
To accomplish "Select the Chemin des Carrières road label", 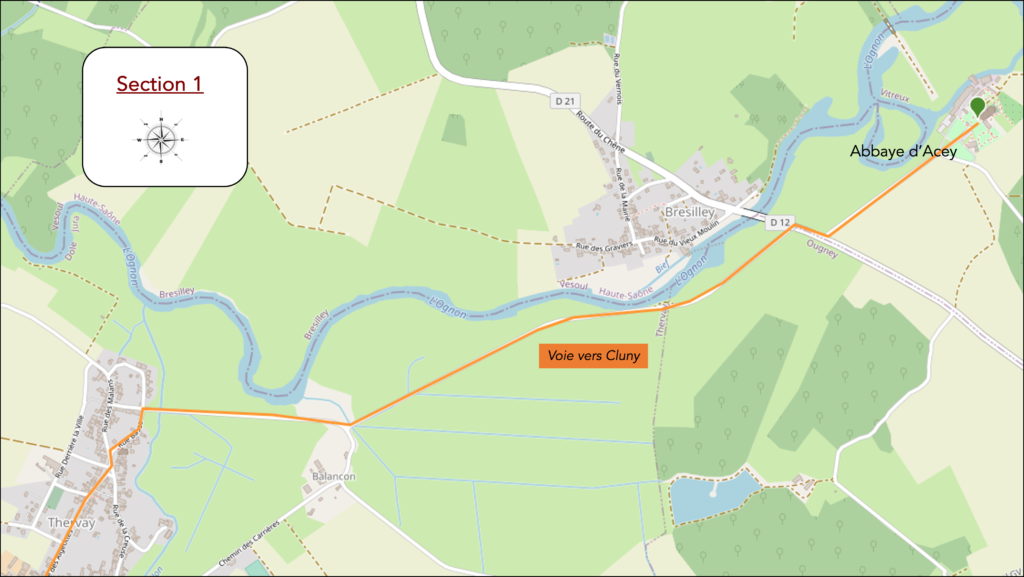I will (x=249, y=543).
